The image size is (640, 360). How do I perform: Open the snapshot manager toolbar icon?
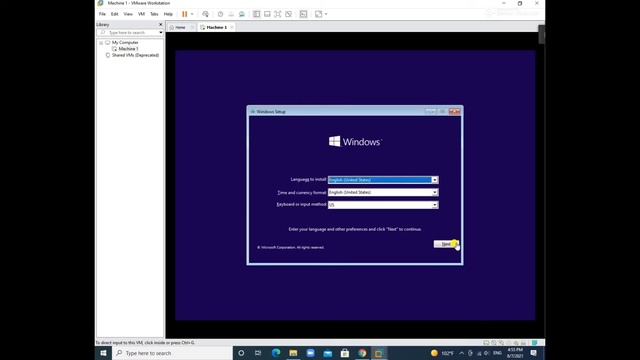click(x=242, y=14)
